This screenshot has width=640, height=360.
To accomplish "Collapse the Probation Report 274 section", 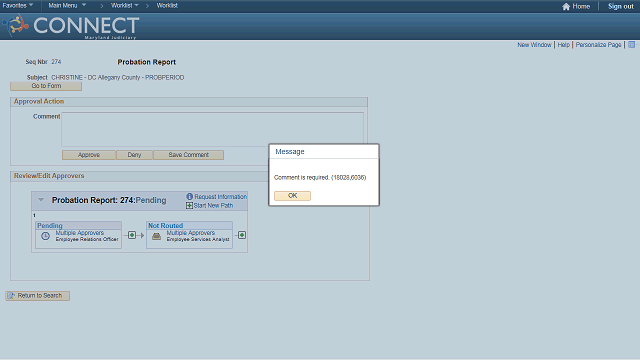I will coord(41,200).
